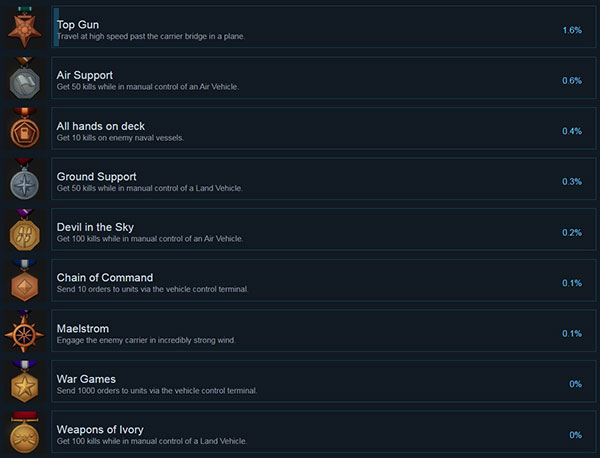Image resolution: width=600 pixels, height=458 pixels.
Task: Click the Top Gun achievement title
Action: (78, 25)
